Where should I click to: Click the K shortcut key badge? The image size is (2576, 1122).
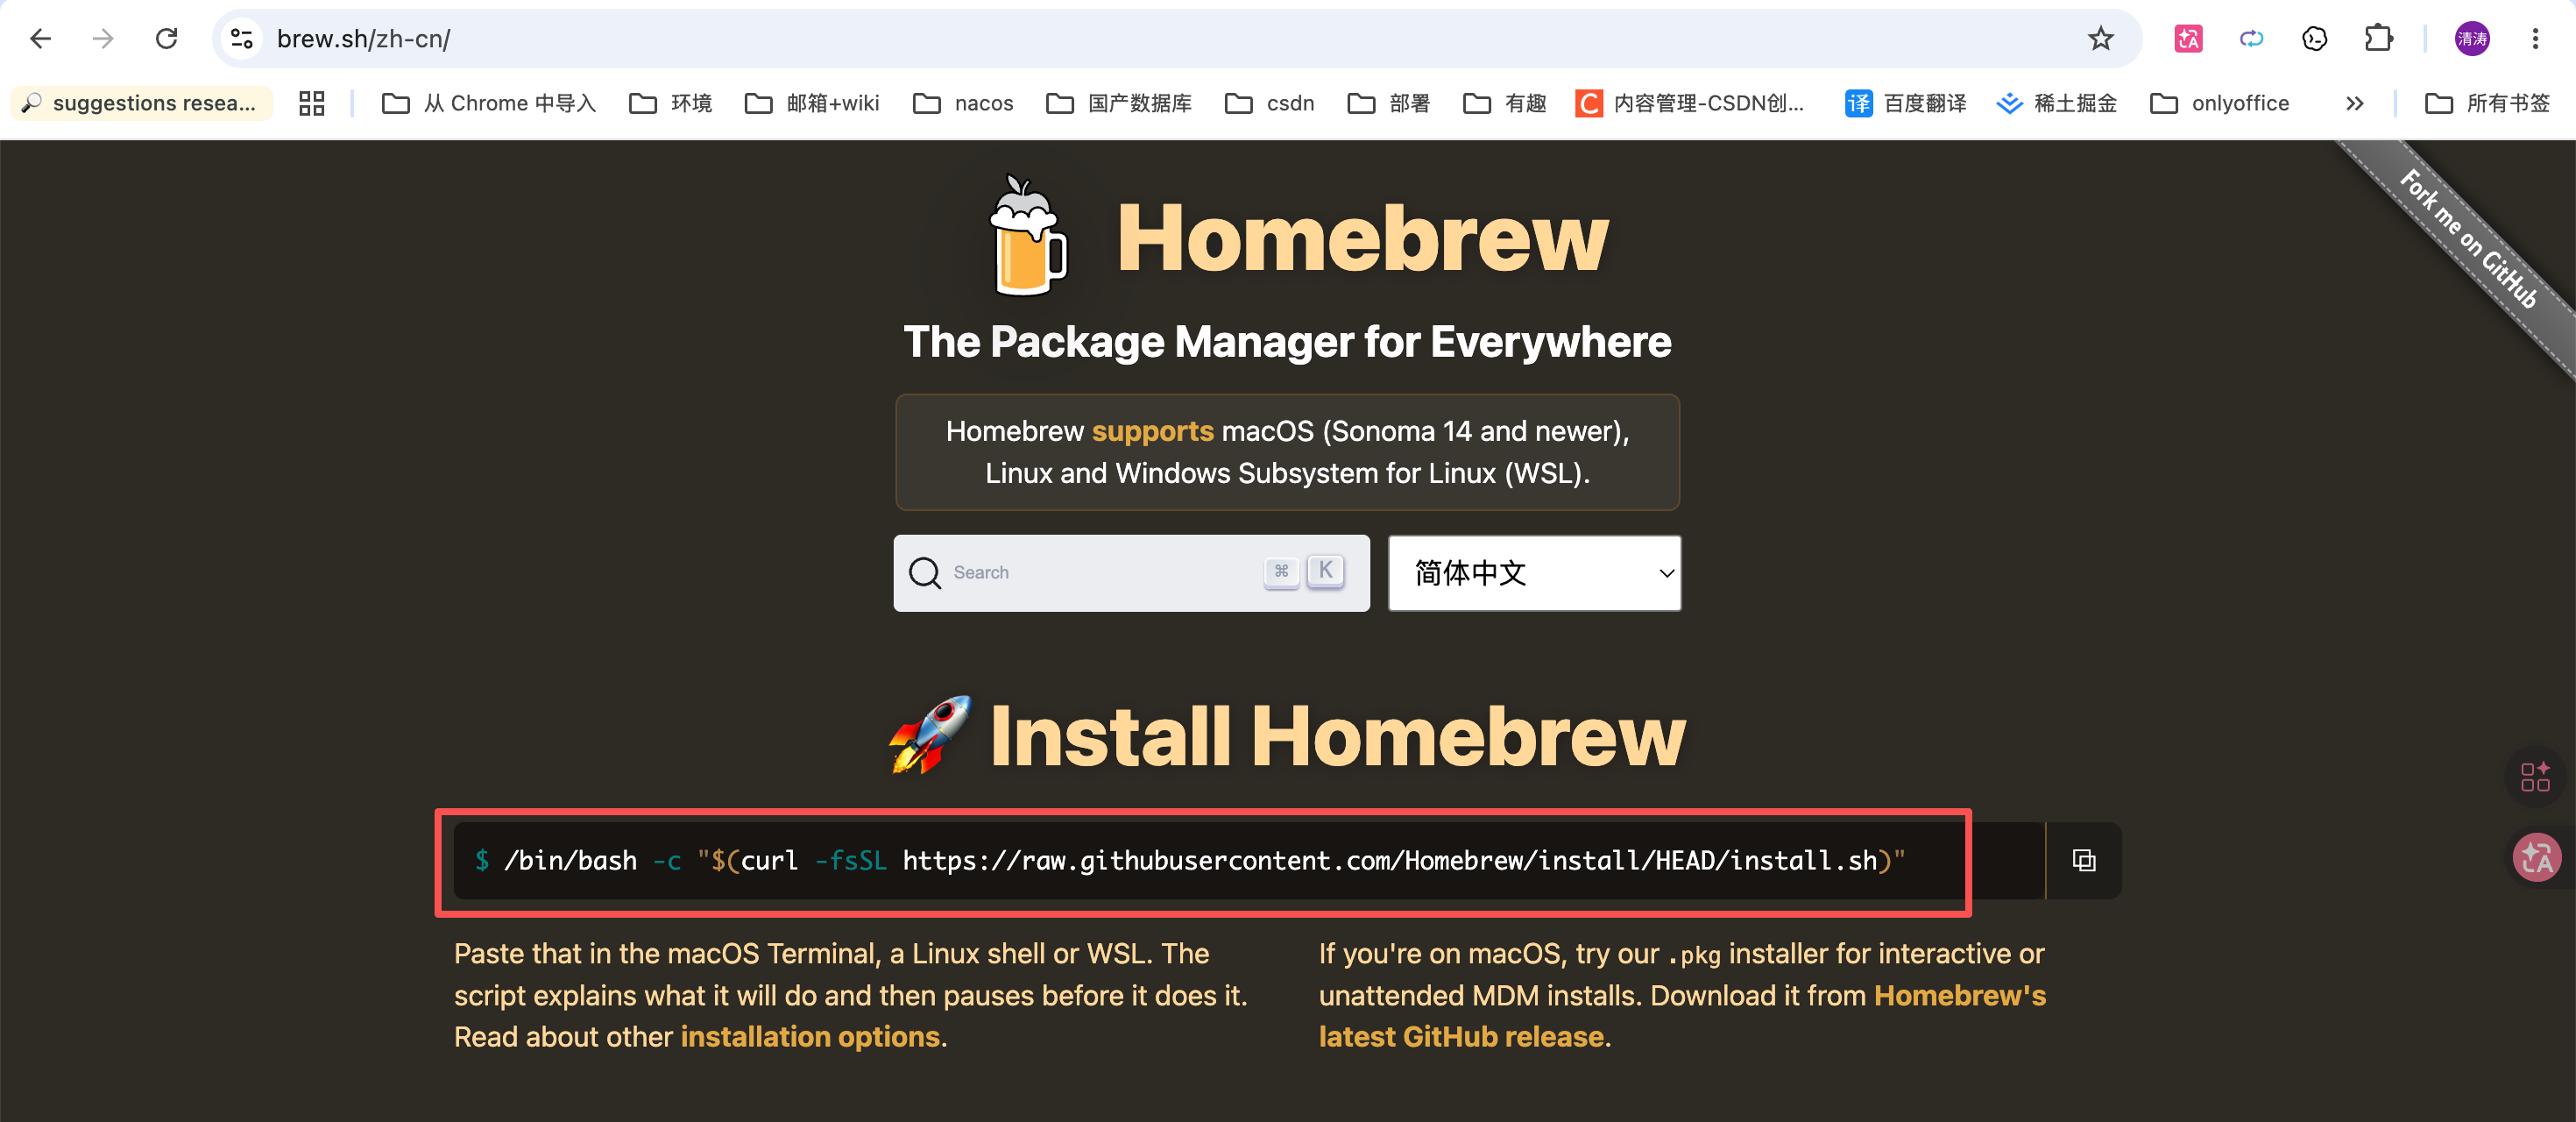click(x=1326, y=571)
